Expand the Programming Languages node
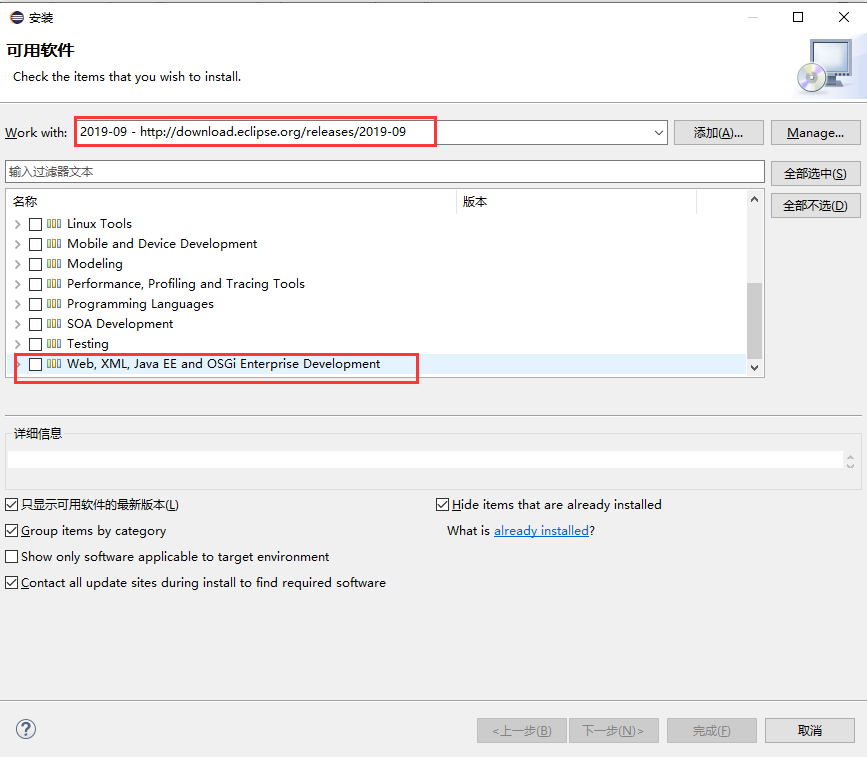 coord(18,304)
